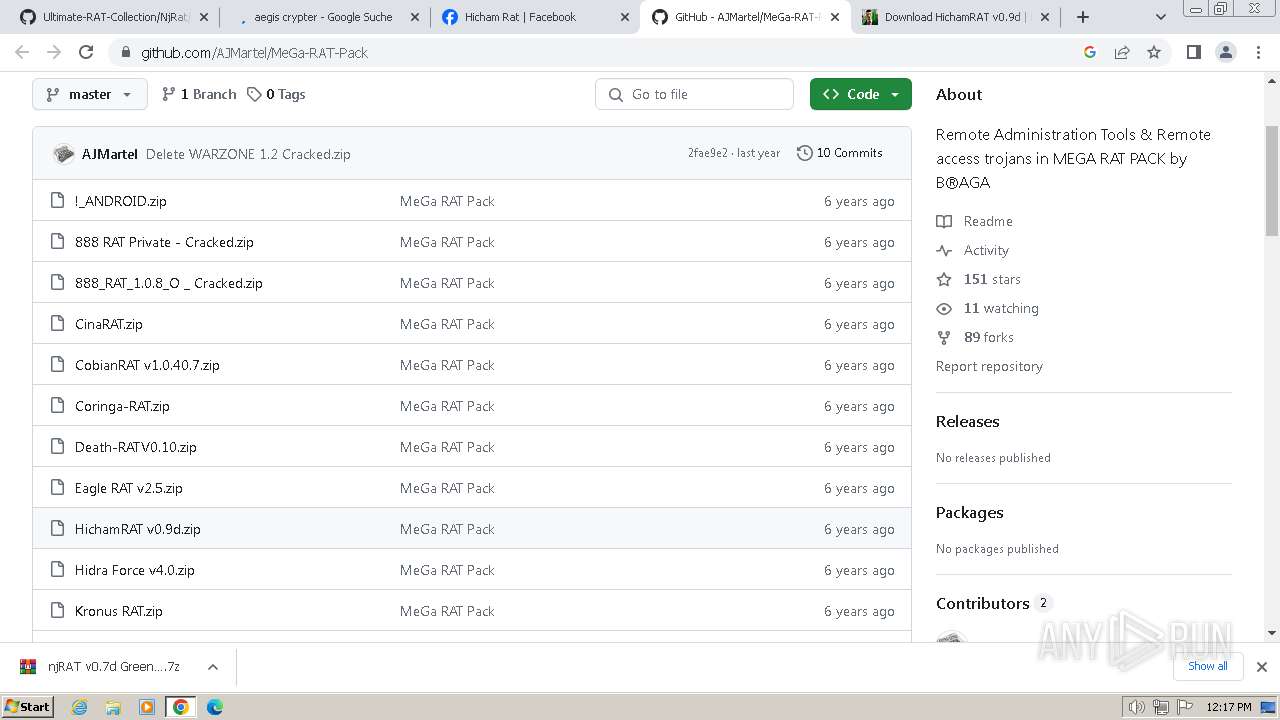This screenshot has height=720, width=1280.
Task: View the 1 Branch link
Action: pyautogui.click(x=199, y=94)
